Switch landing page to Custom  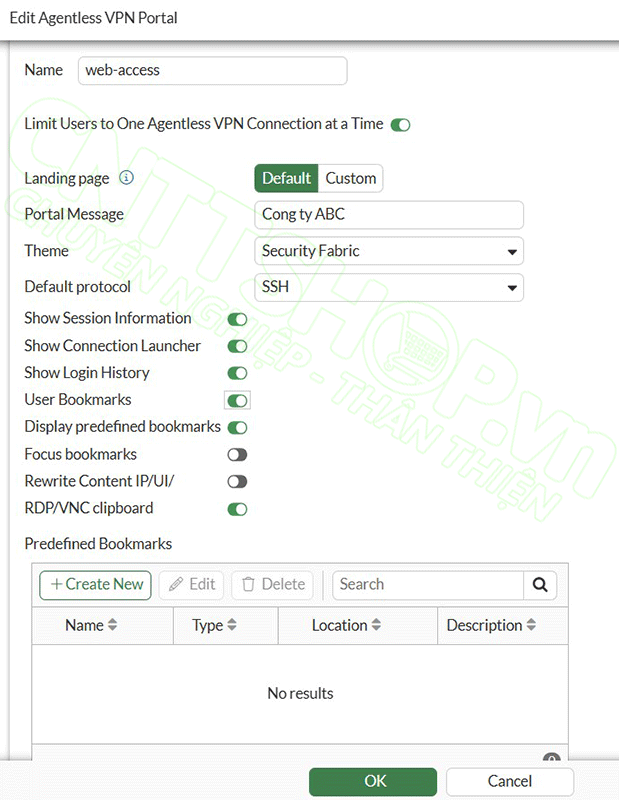[x=351, y=179]
